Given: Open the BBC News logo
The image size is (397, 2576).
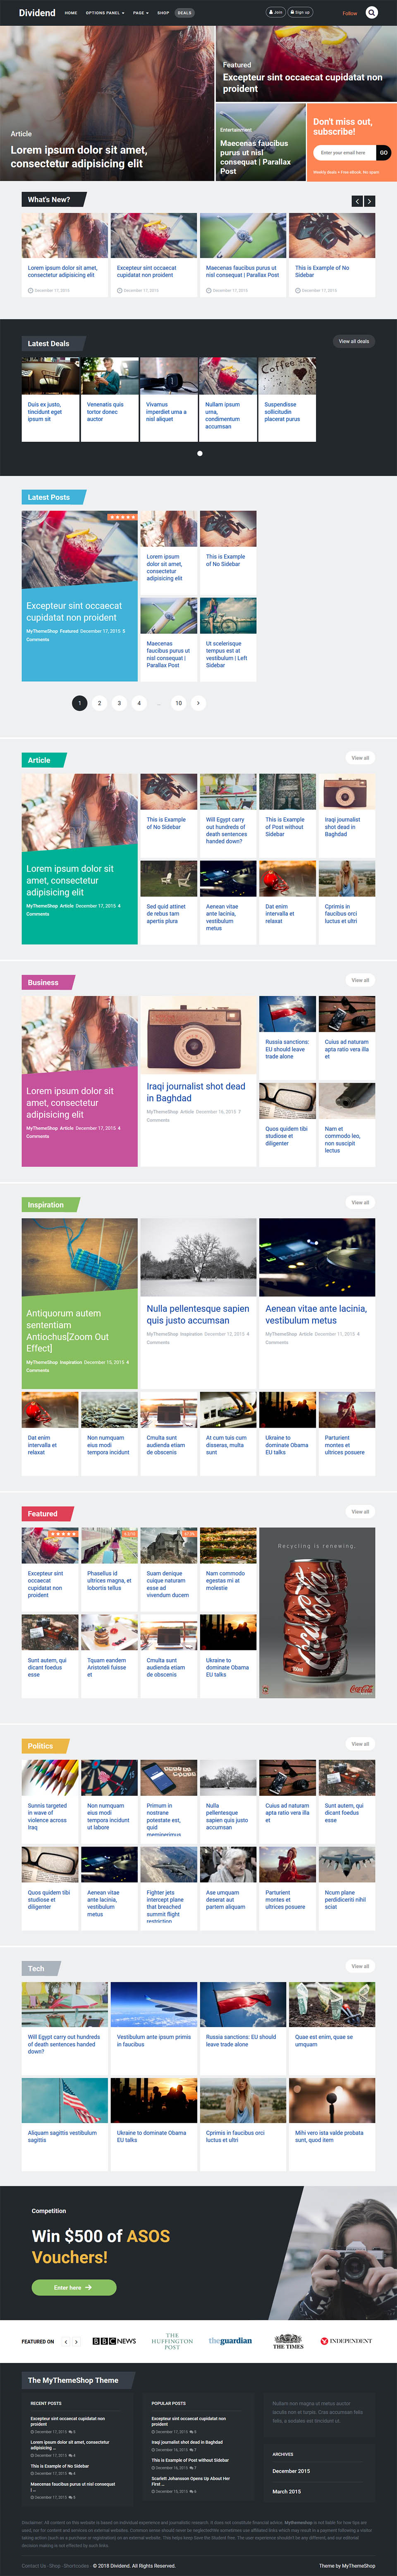Looking at the screenshot, I should point(114,2341).
